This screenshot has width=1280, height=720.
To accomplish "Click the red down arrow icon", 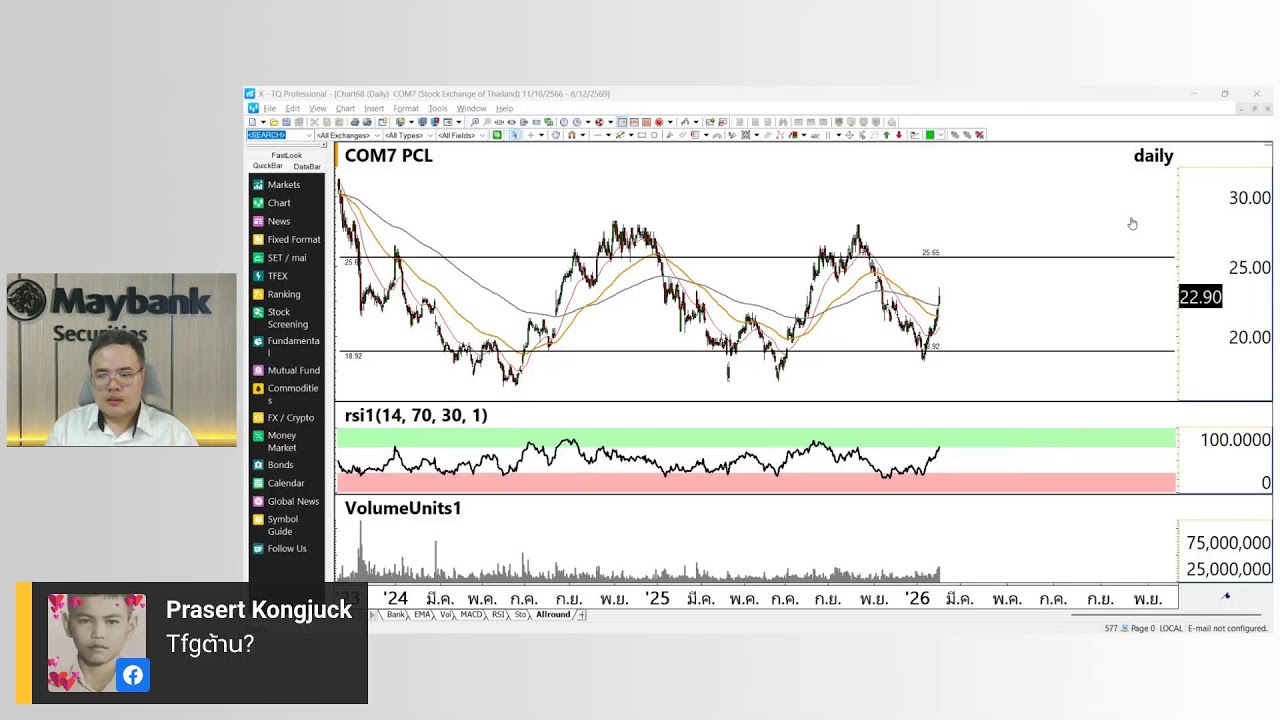I will coord(899,135).
